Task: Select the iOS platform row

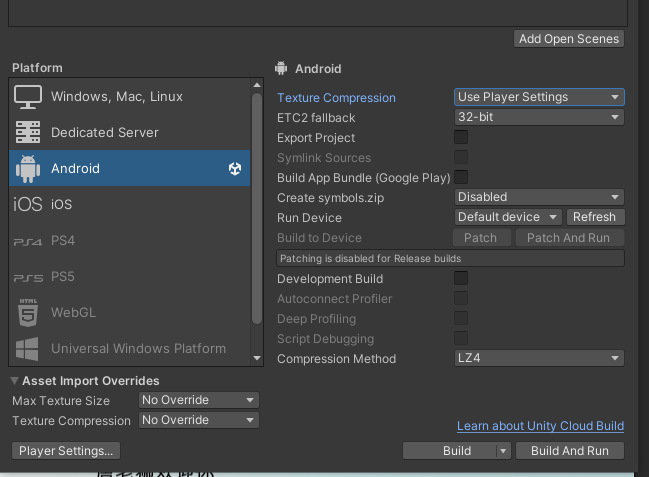Action: coord(130,204)
